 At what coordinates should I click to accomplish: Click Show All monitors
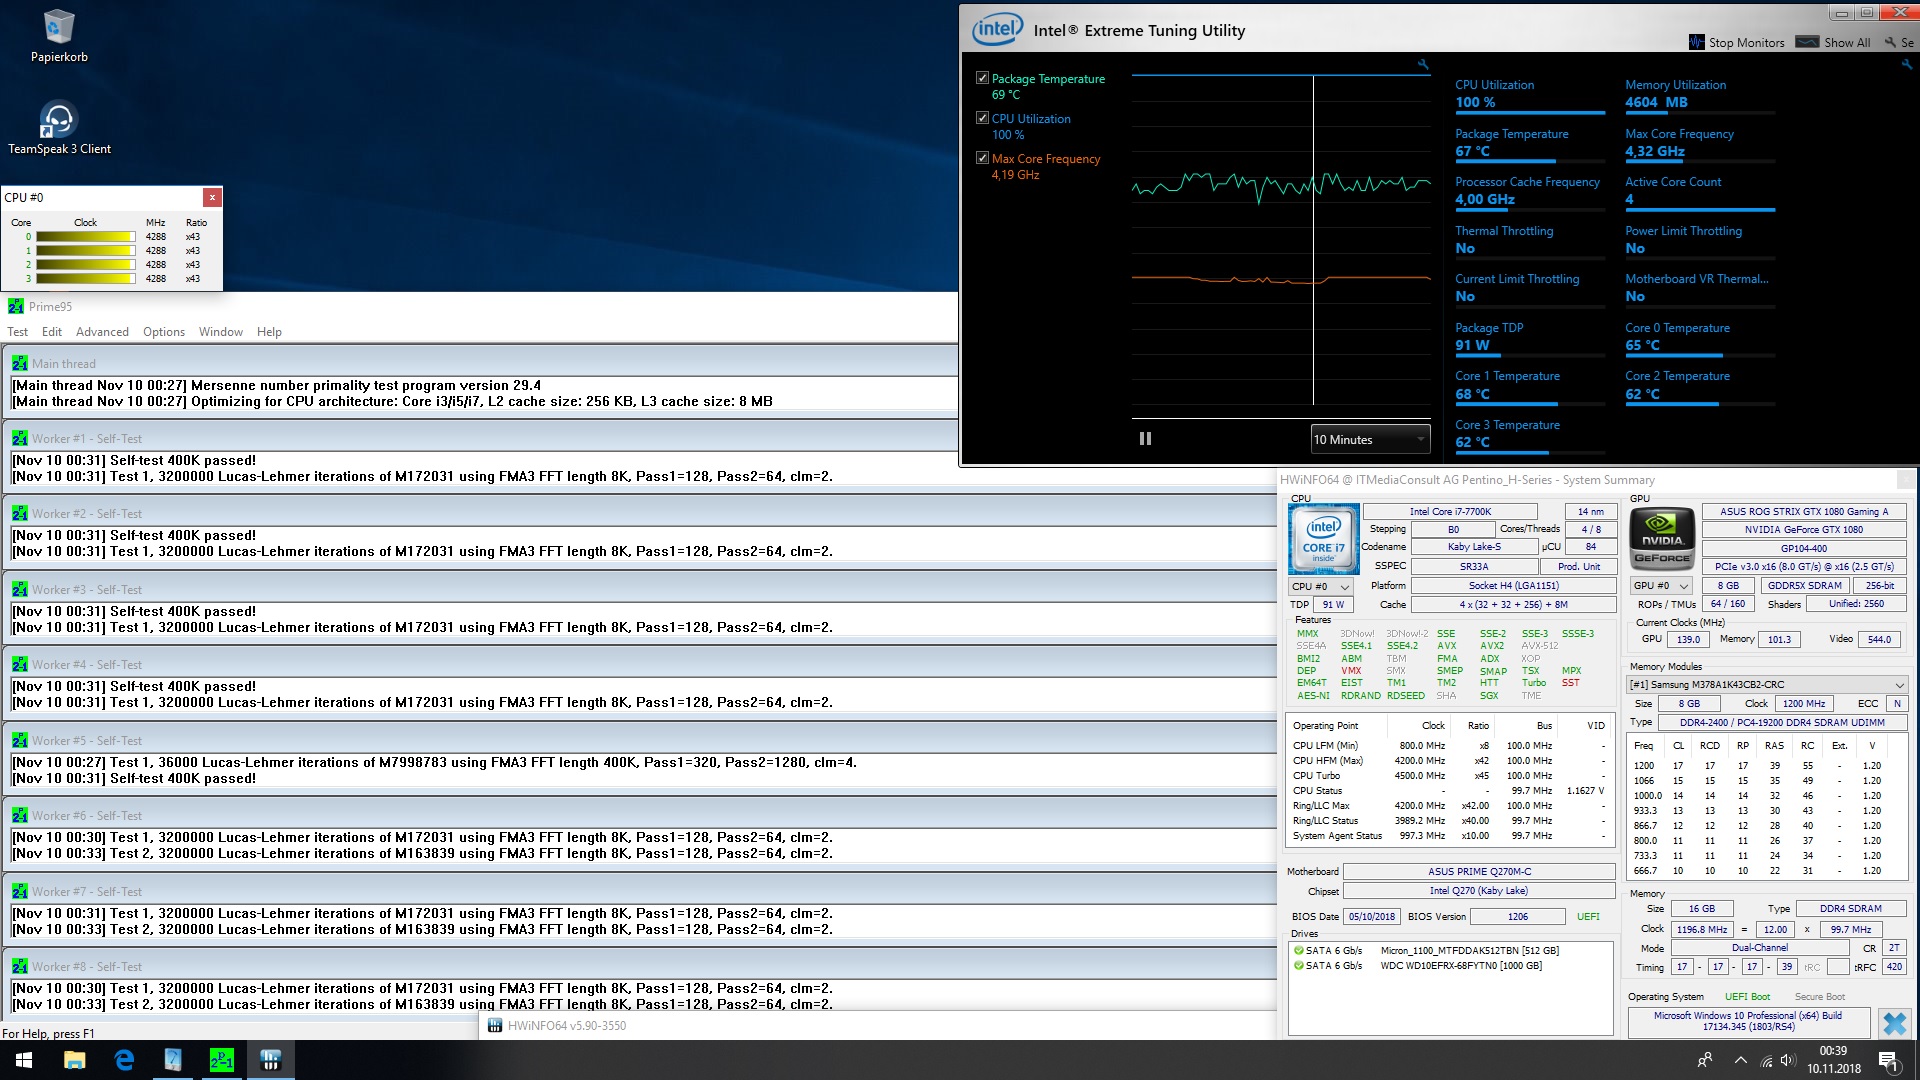pos(1807,42)
